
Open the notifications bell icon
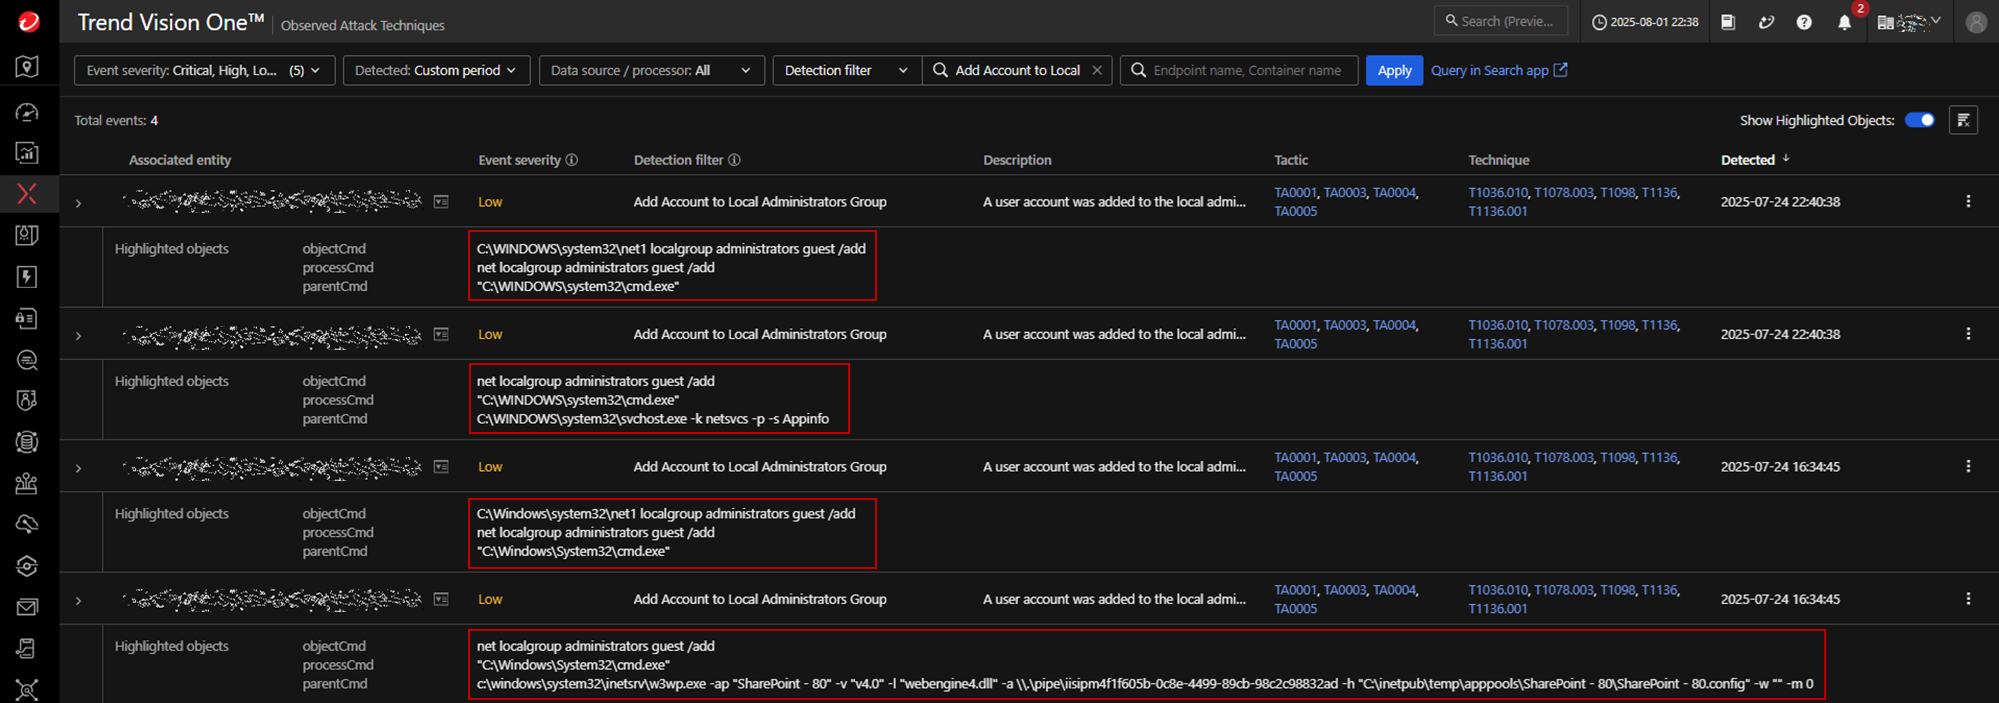tap(1844, 22)
